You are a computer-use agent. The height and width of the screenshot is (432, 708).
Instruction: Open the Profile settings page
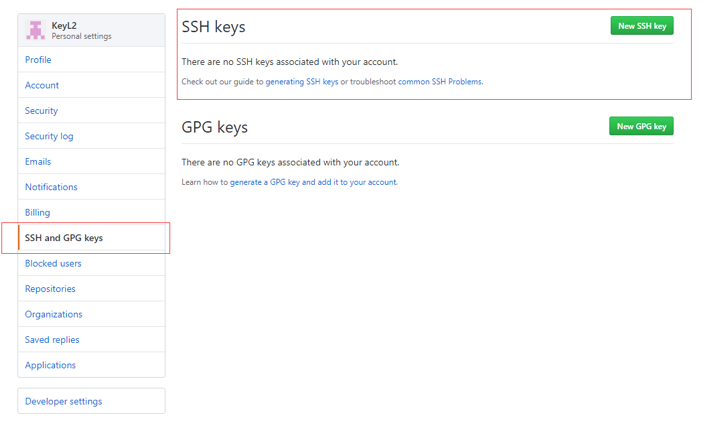tap(38, 60)
